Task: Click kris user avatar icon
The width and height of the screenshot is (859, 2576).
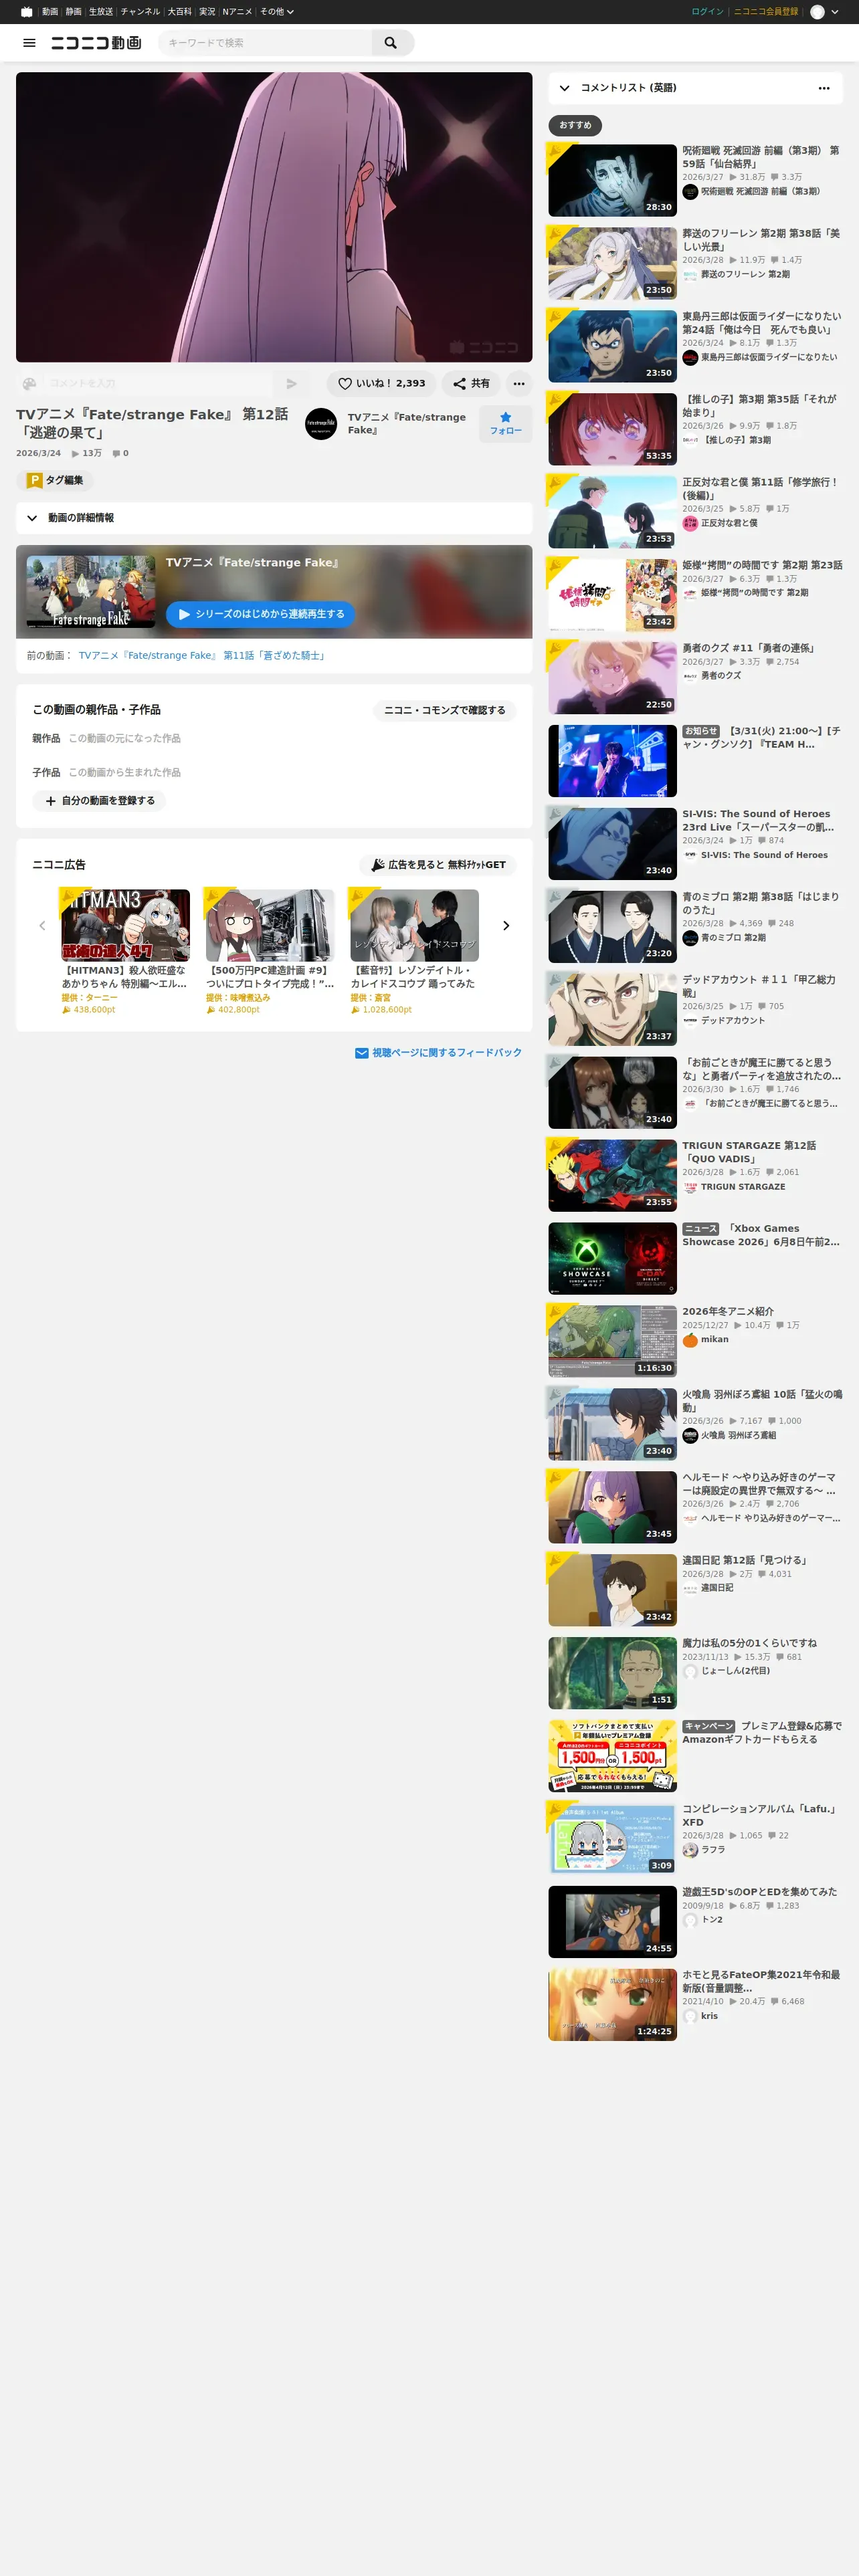Action: point(690,2016)
